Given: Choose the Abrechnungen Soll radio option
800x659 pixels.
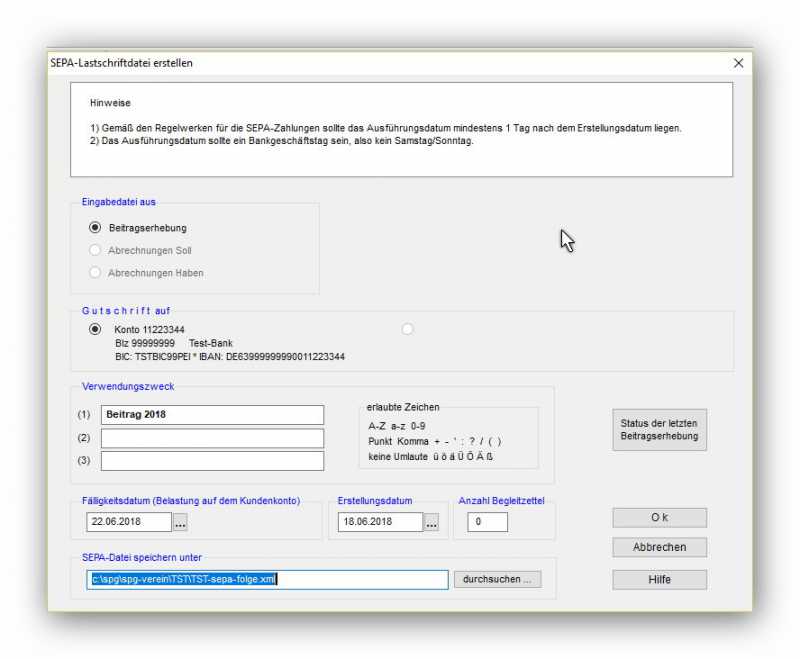Looking at the screenshot, I should pyautogui.click(x=95, y=250).
